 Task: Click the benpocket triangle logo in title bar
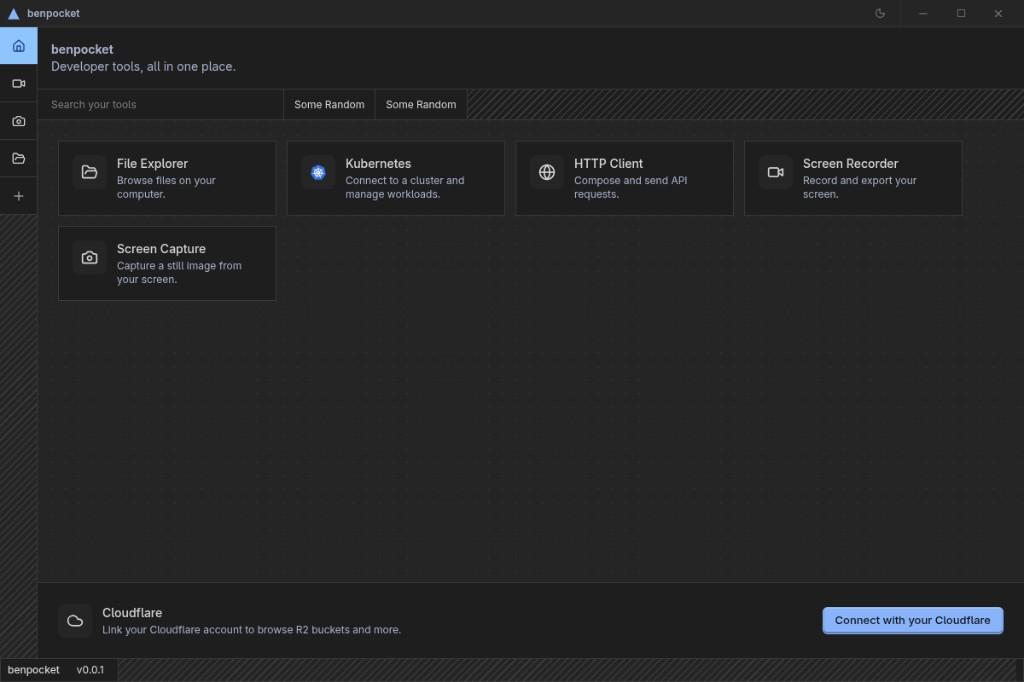coord(13,13)
